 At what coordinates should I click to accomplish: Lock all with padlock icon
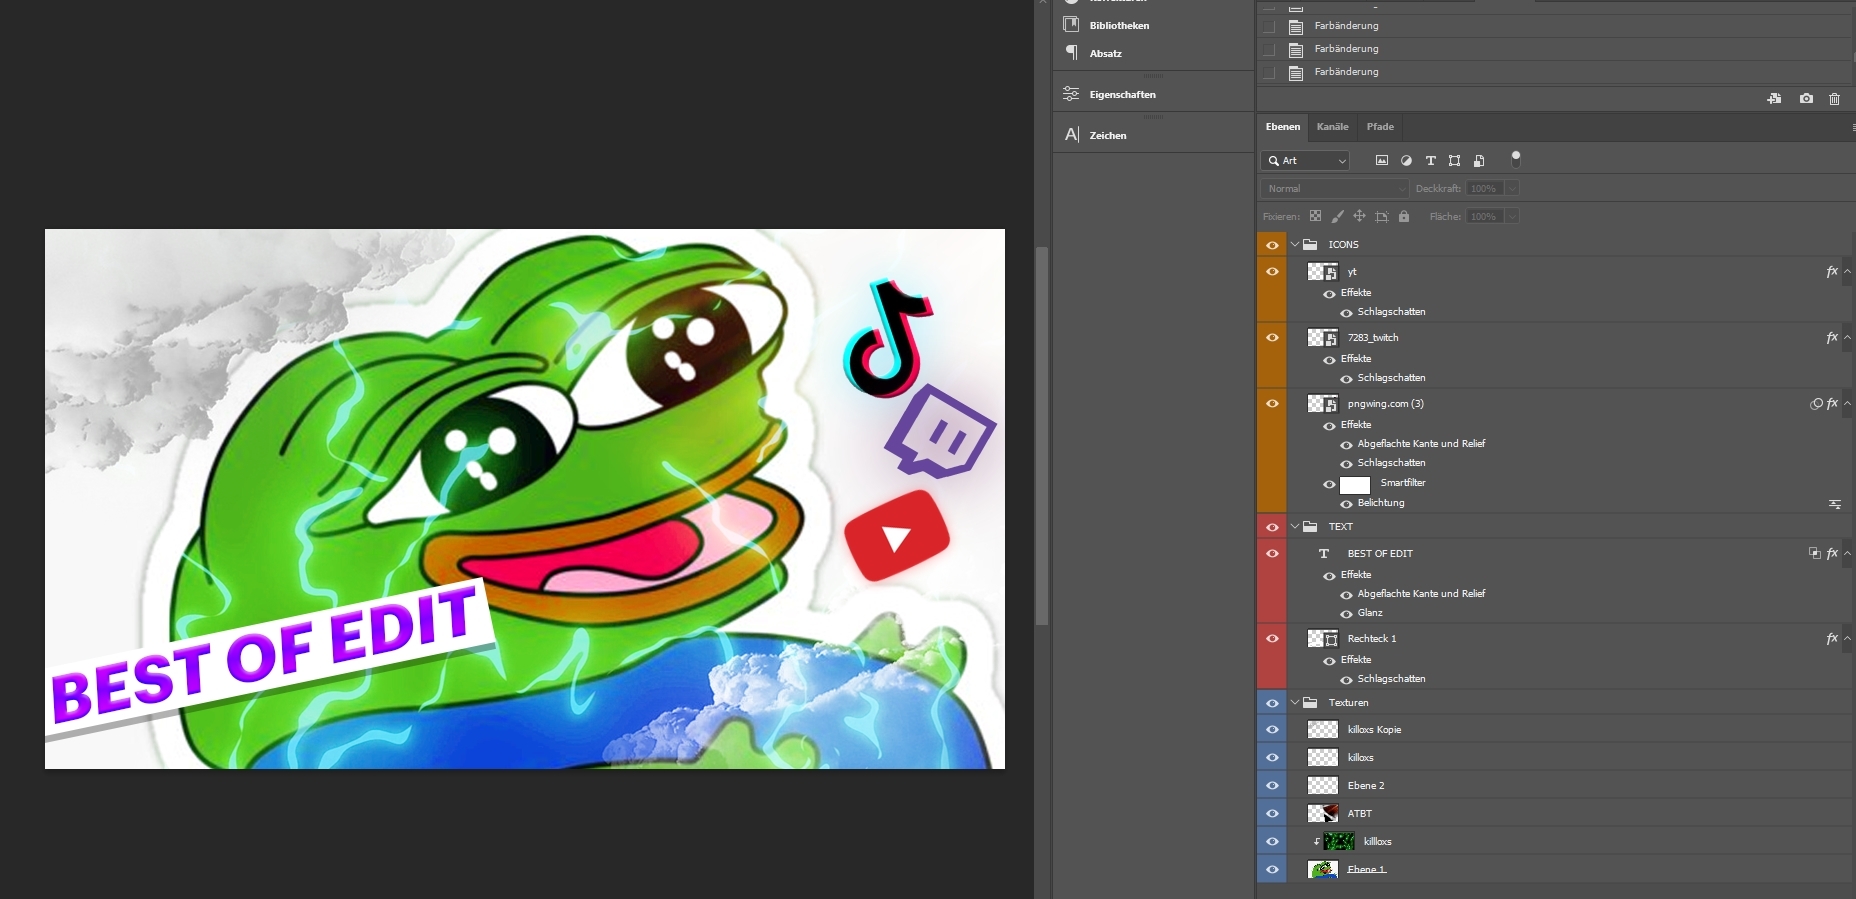pos(1404,216)
